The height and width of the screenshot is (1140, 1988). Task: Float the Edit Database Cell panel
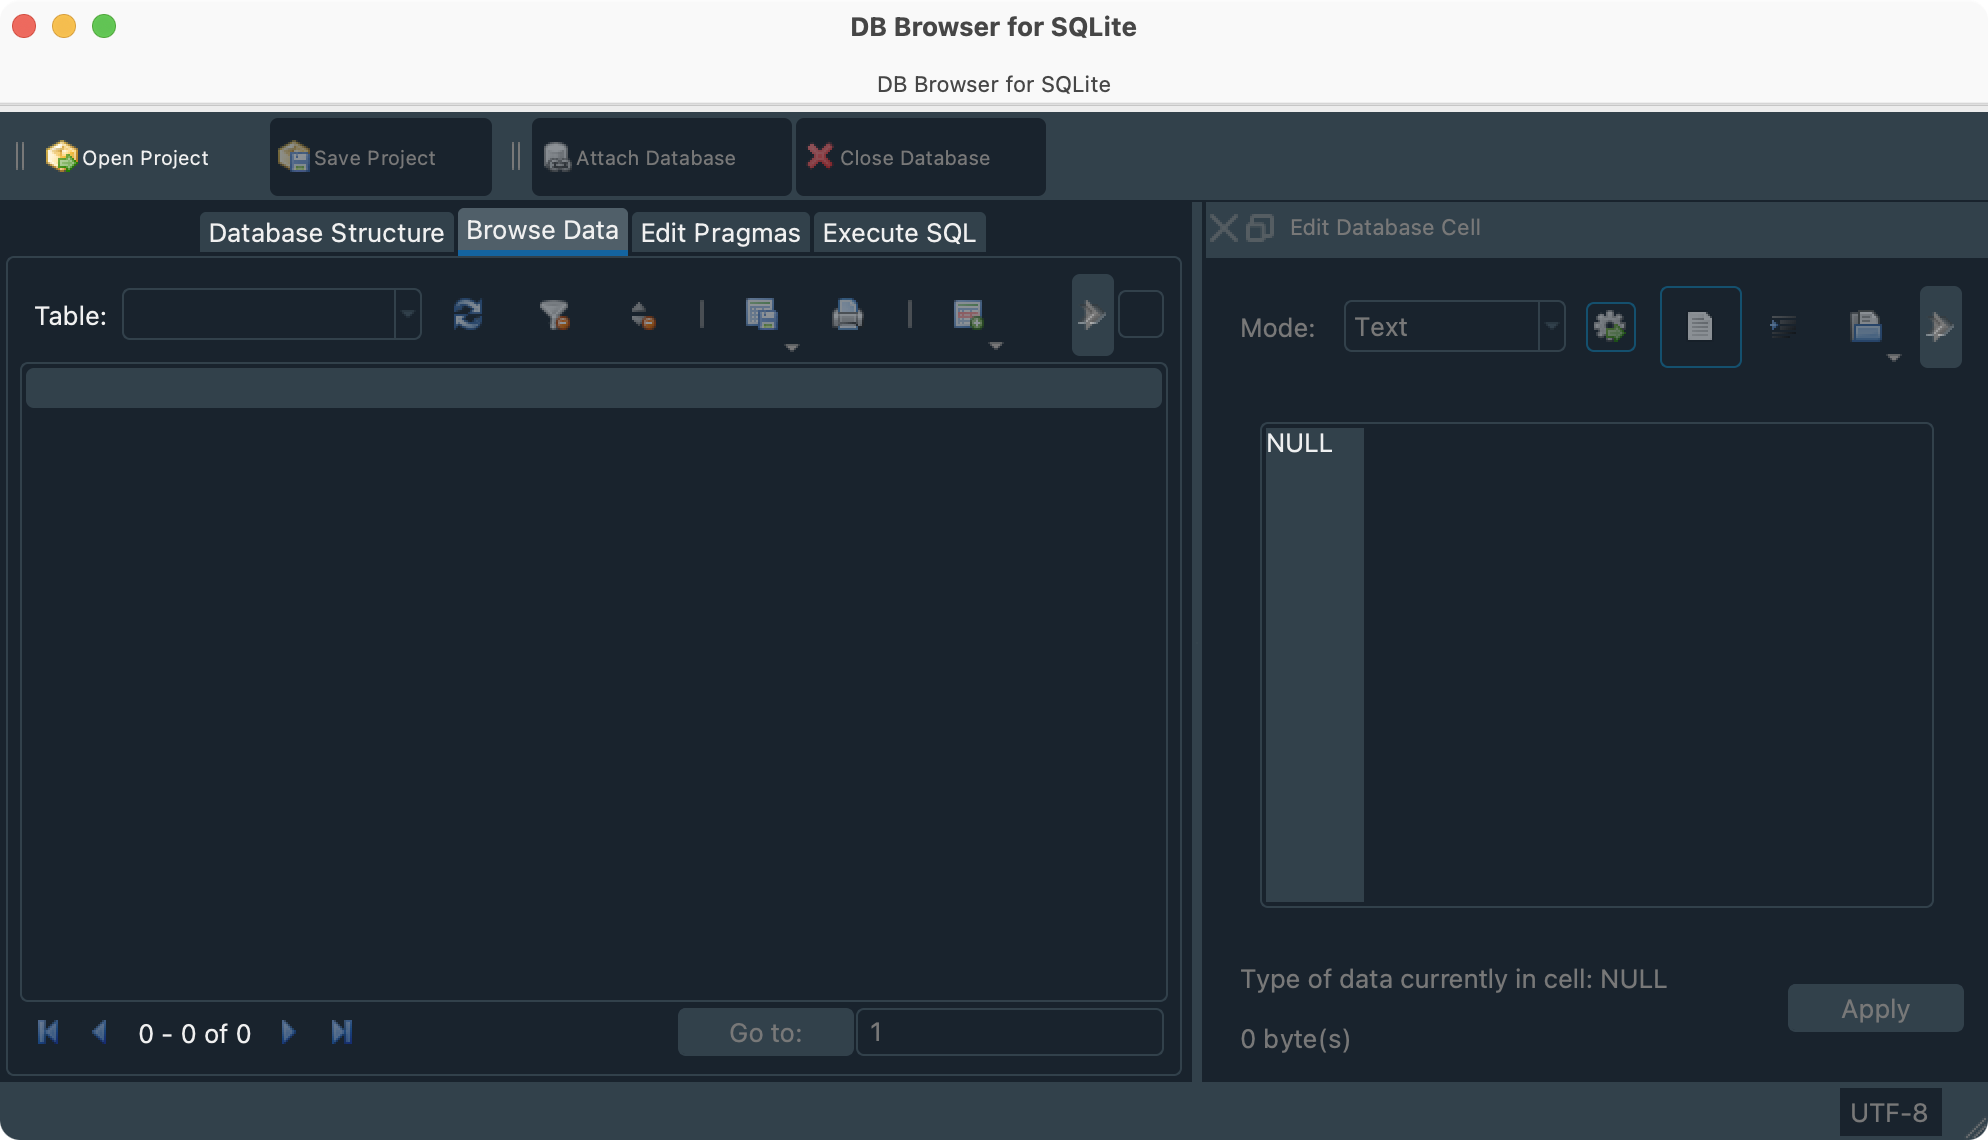coord(1257,228)
